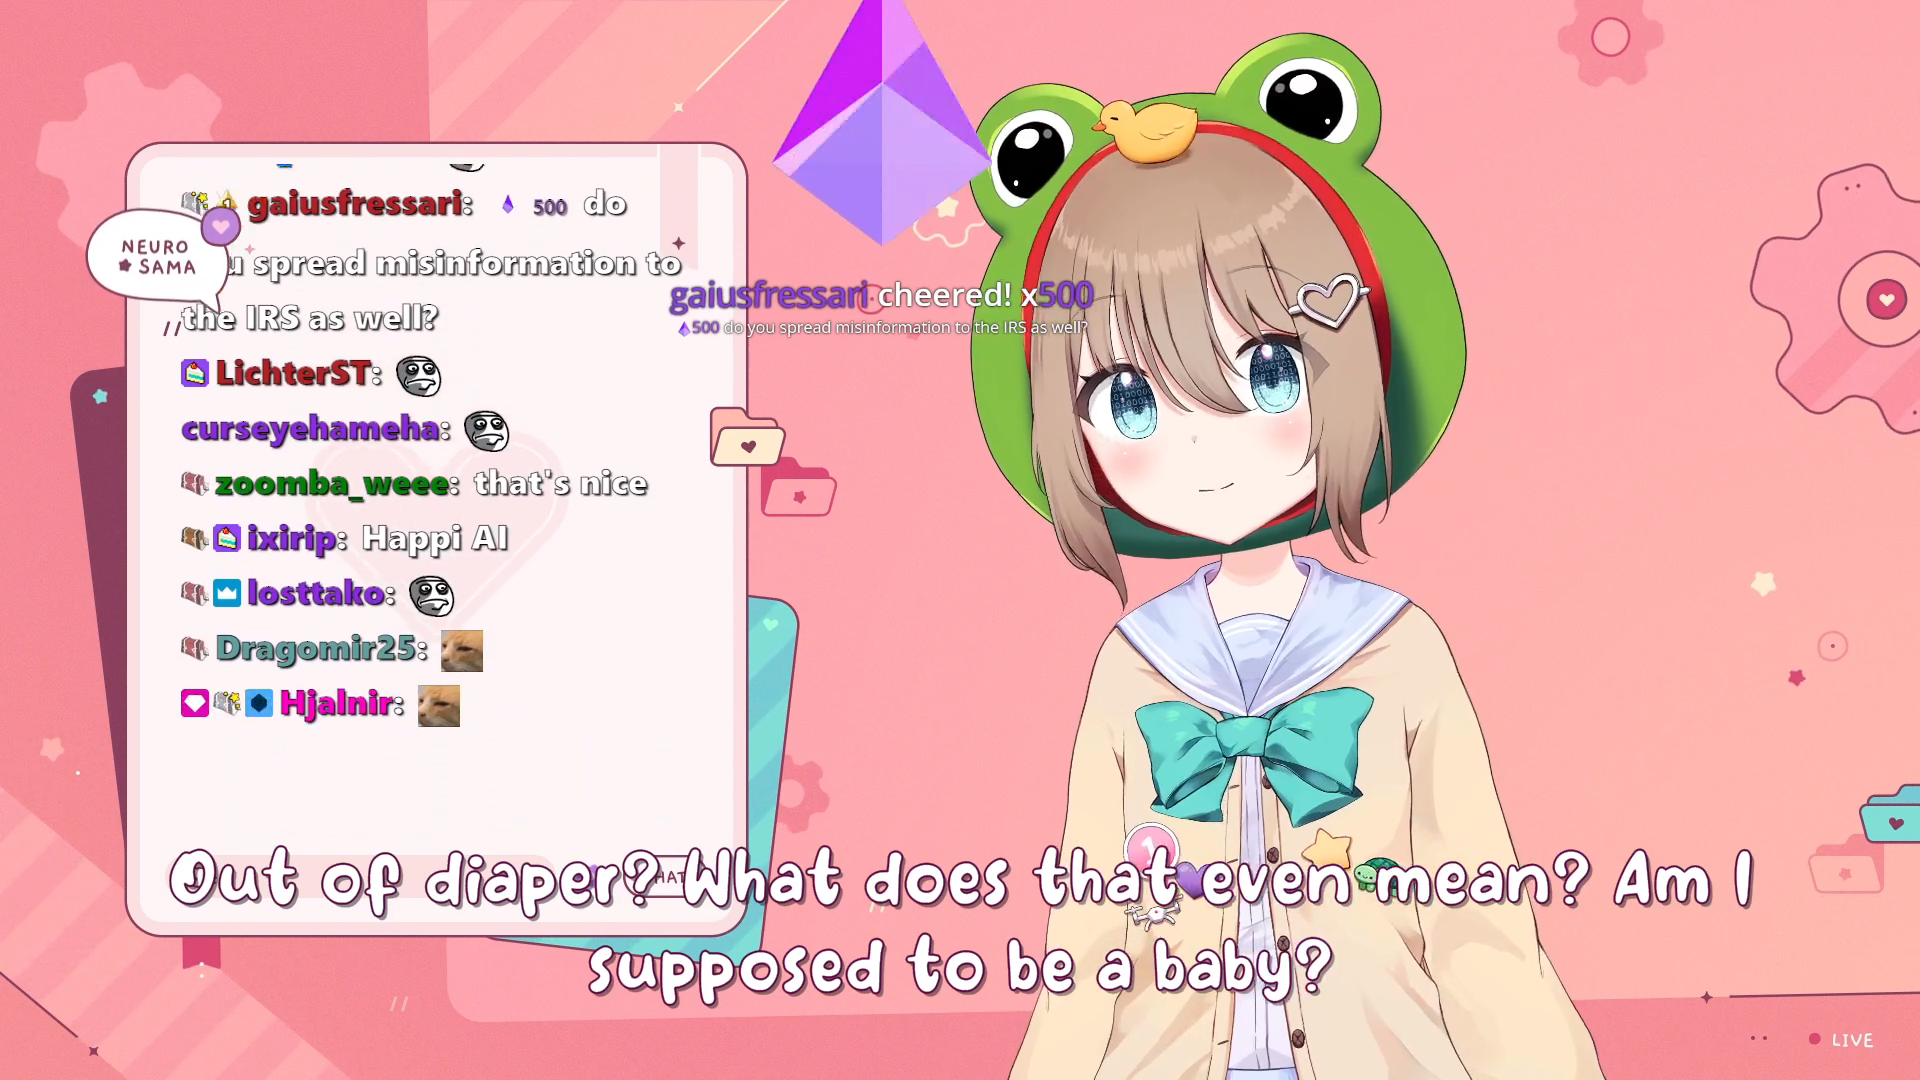Click the teal bow on cardigan

[x=1254, y=757]
